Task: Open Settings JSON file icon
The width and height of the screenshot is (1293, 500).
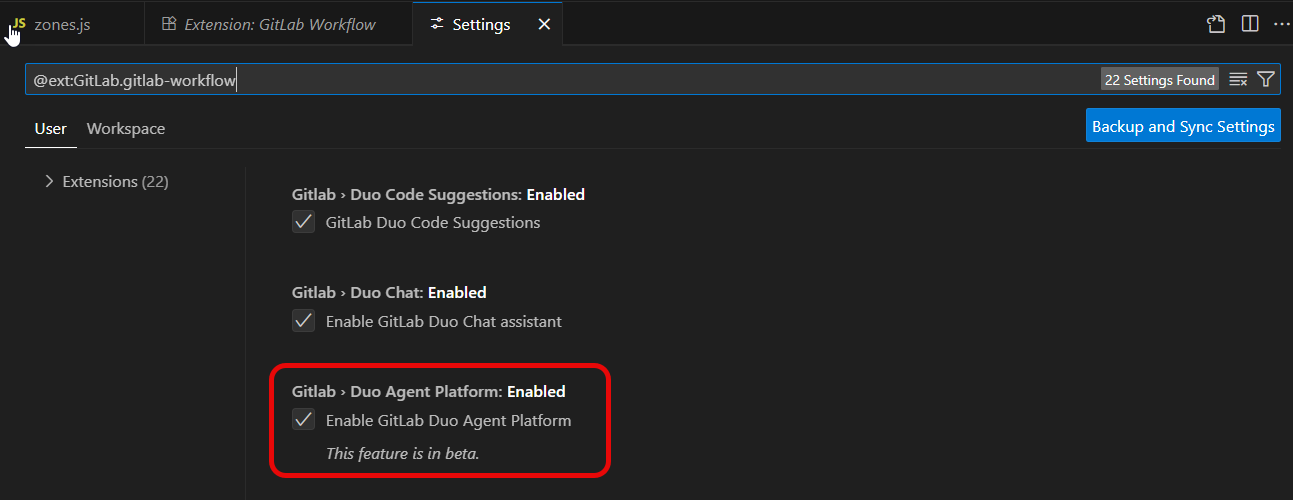Action: pyautogui.click(x=1216, y=24)
